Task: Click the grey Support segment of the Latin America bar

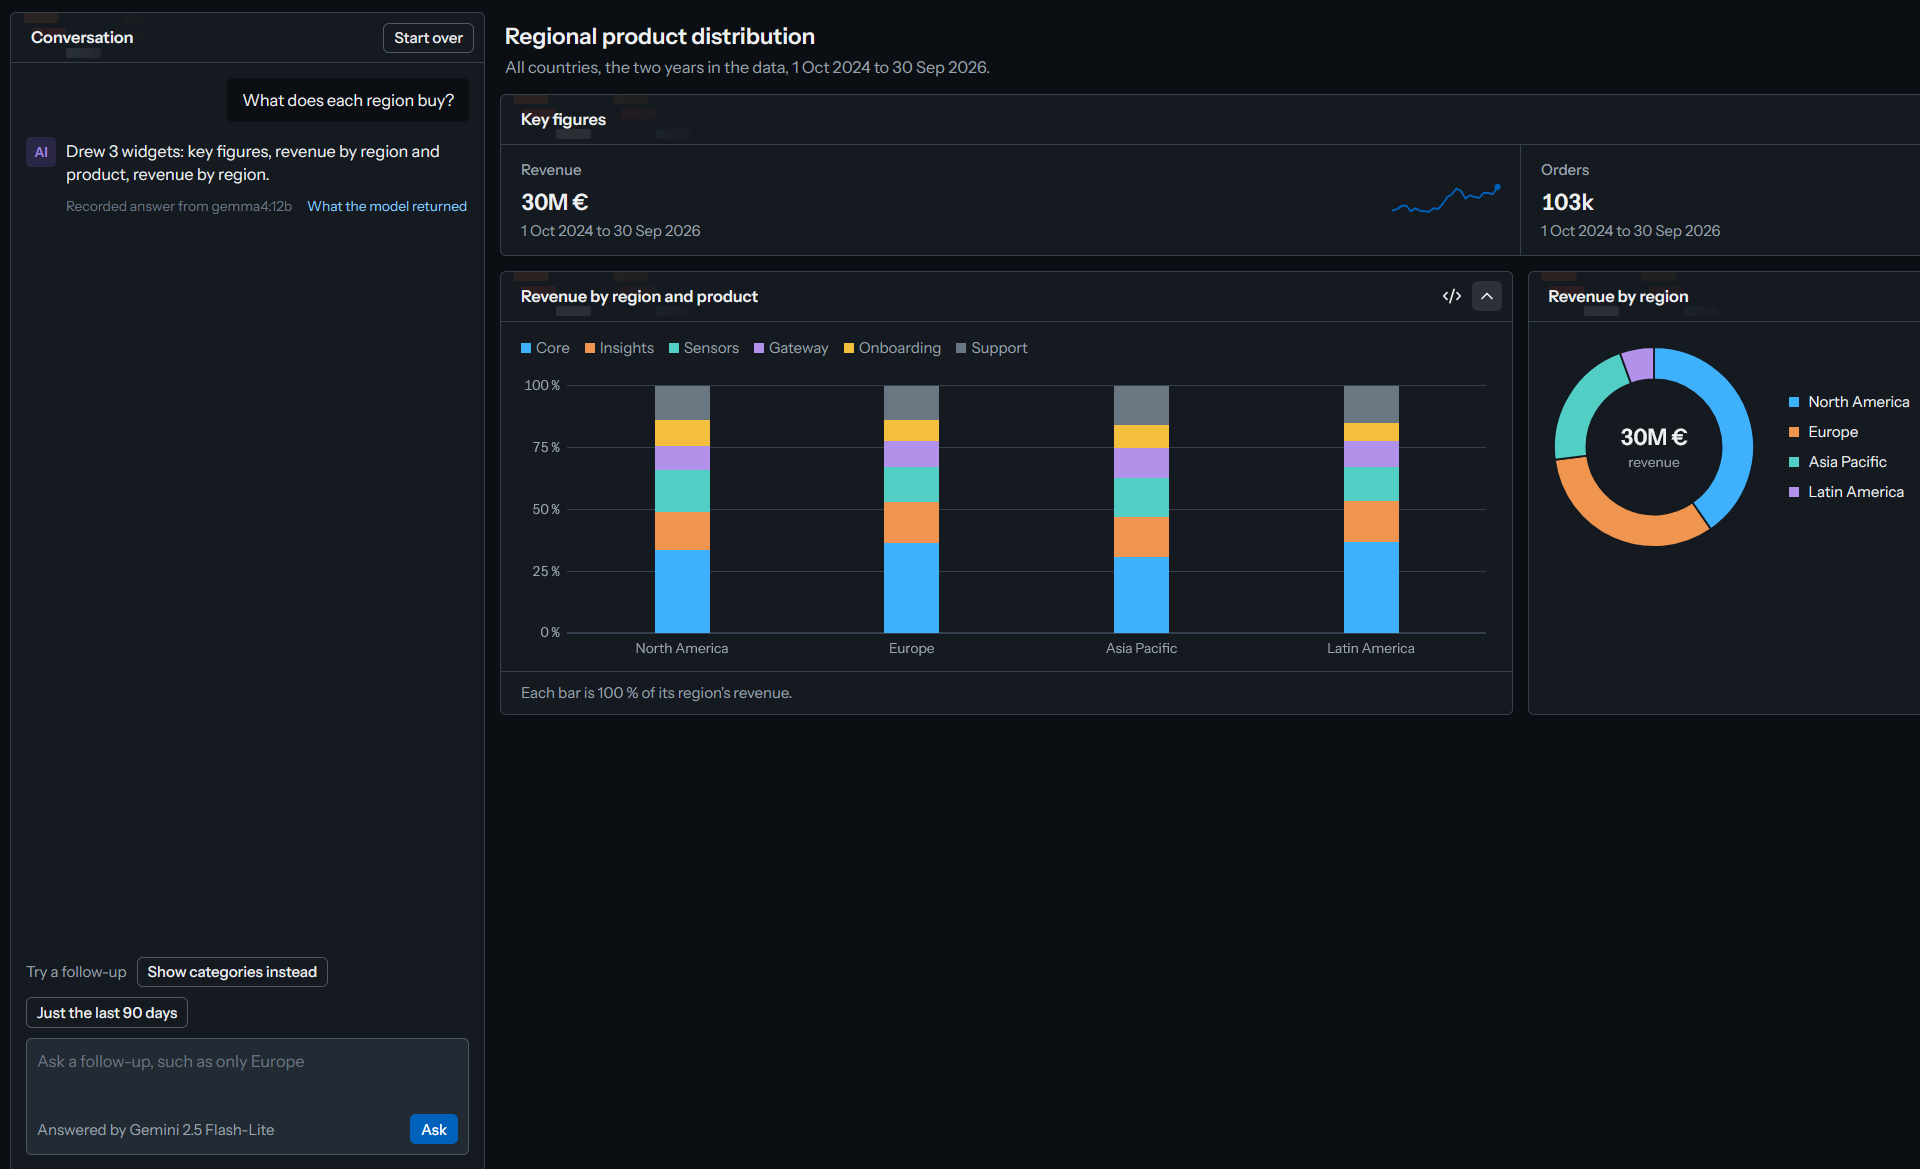Action: (1371, 404)
